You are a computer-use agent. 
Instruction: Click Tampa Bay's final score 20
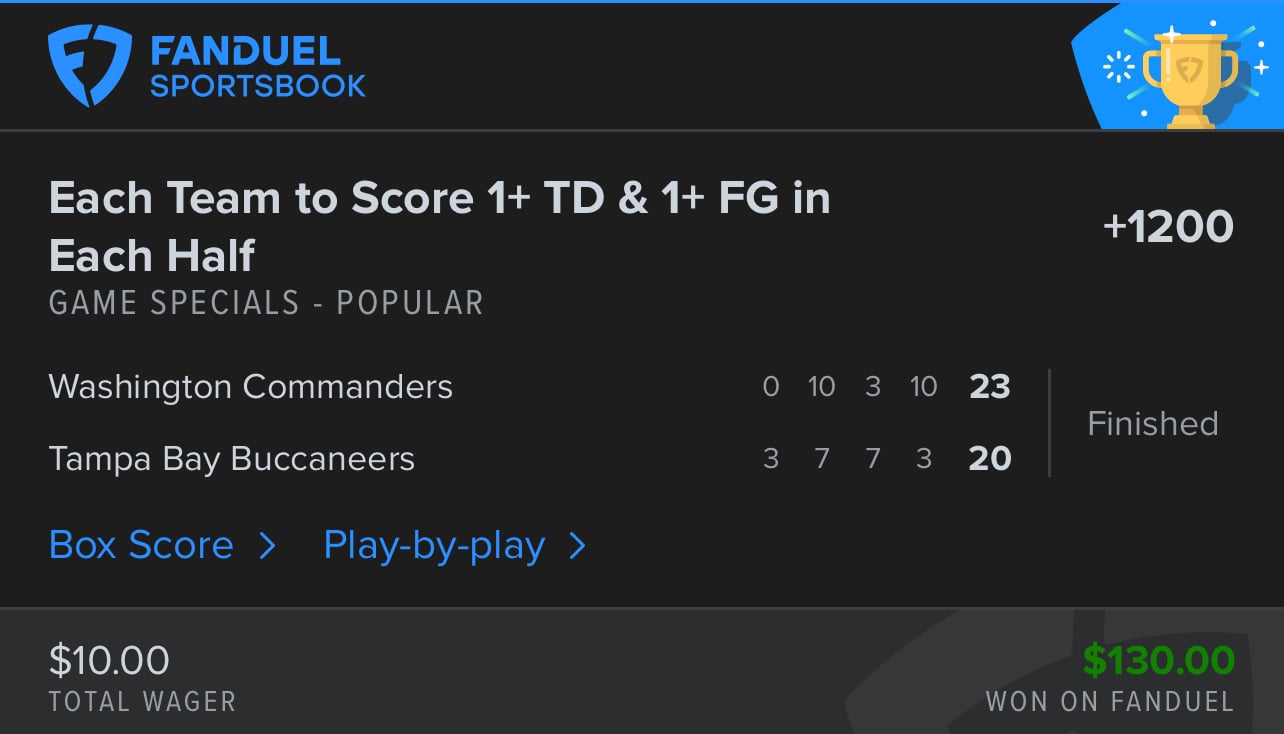point(990,459)
